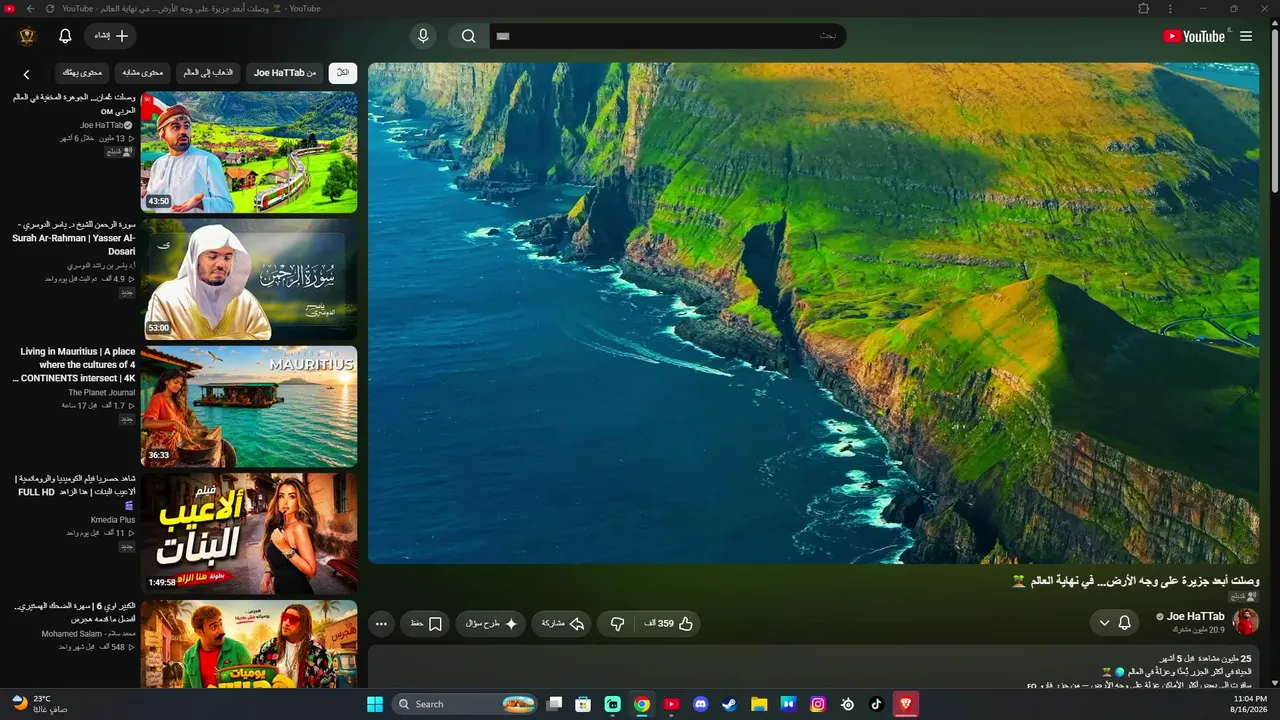Screen dimensions: 1280x720
Task: Like the video (359 ألف)
Action: (669, 624)
